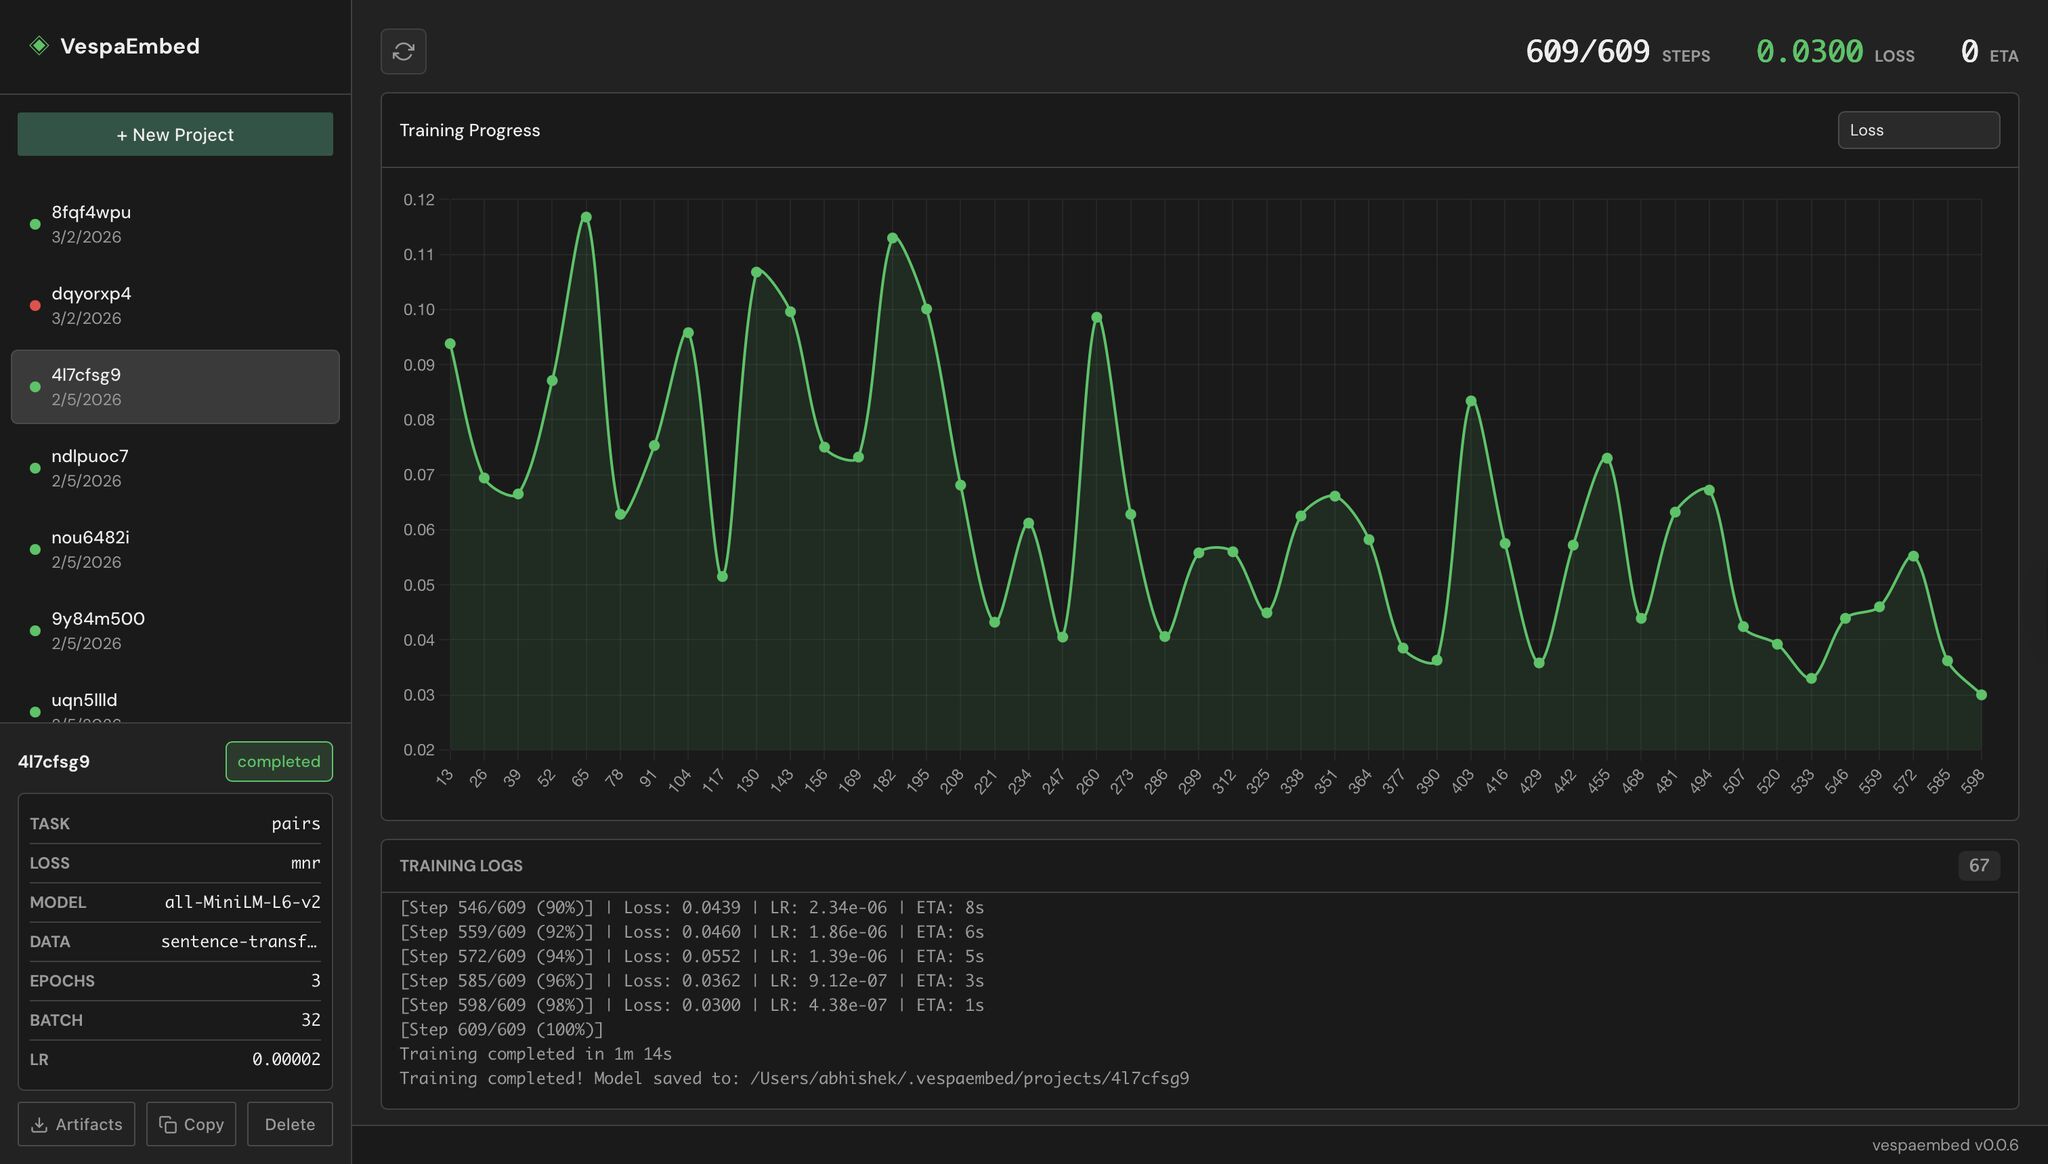
Task: Click red status dot of dqyorxp4
Action: (35, 306)
